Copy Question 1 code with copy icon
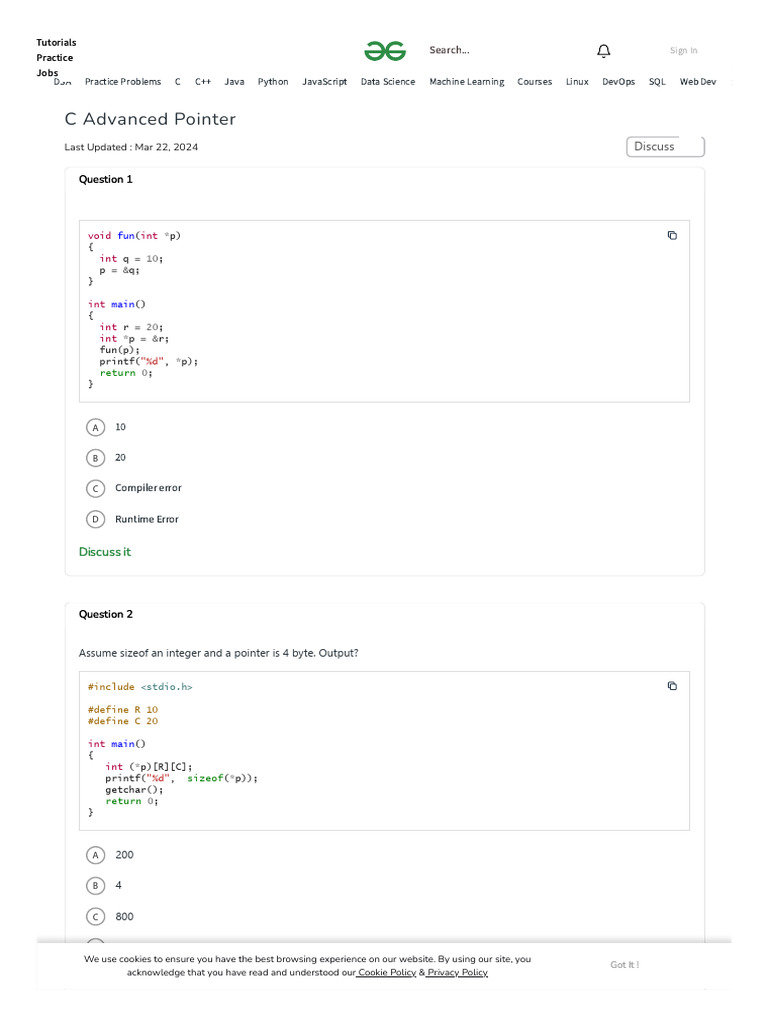This screenshot has width=768, height=1024. pyautogui.click(x=672, y=236)
